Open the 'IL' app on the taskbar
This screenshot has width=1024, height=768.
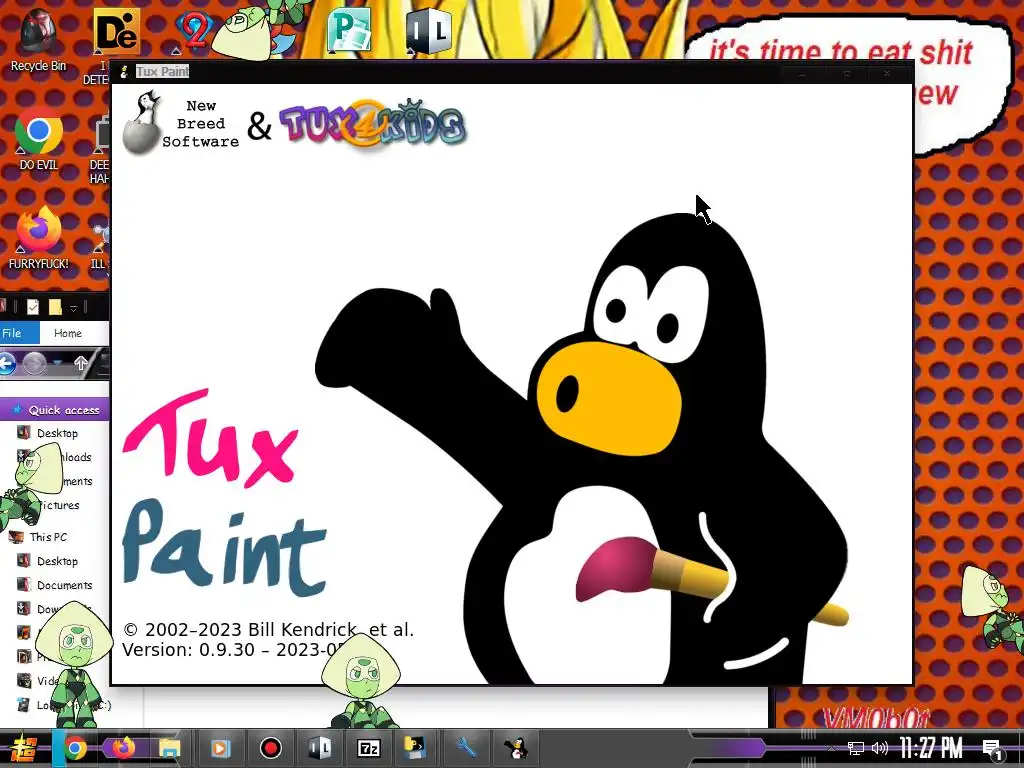point(319,748)
